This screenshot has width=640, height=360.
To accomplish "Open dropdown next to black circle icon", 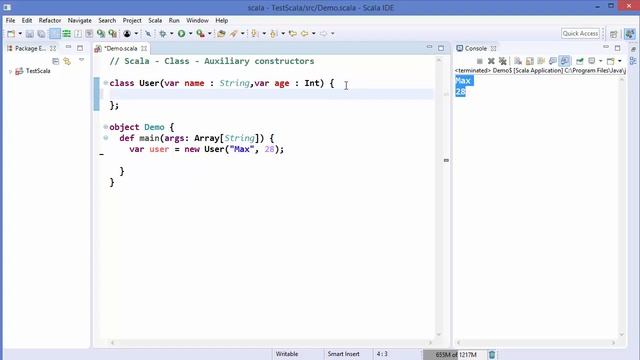I will [136, 34].
